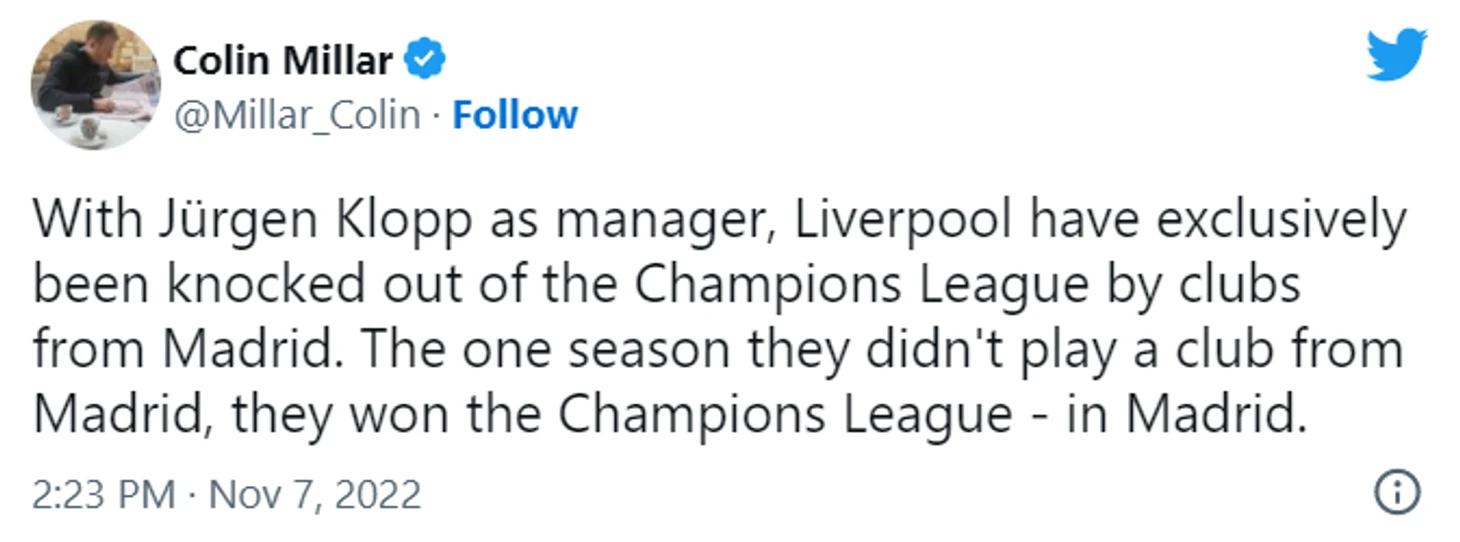Click the Colin Millar display name
This screenshot has width=1460, height=542.
point(283,62)
